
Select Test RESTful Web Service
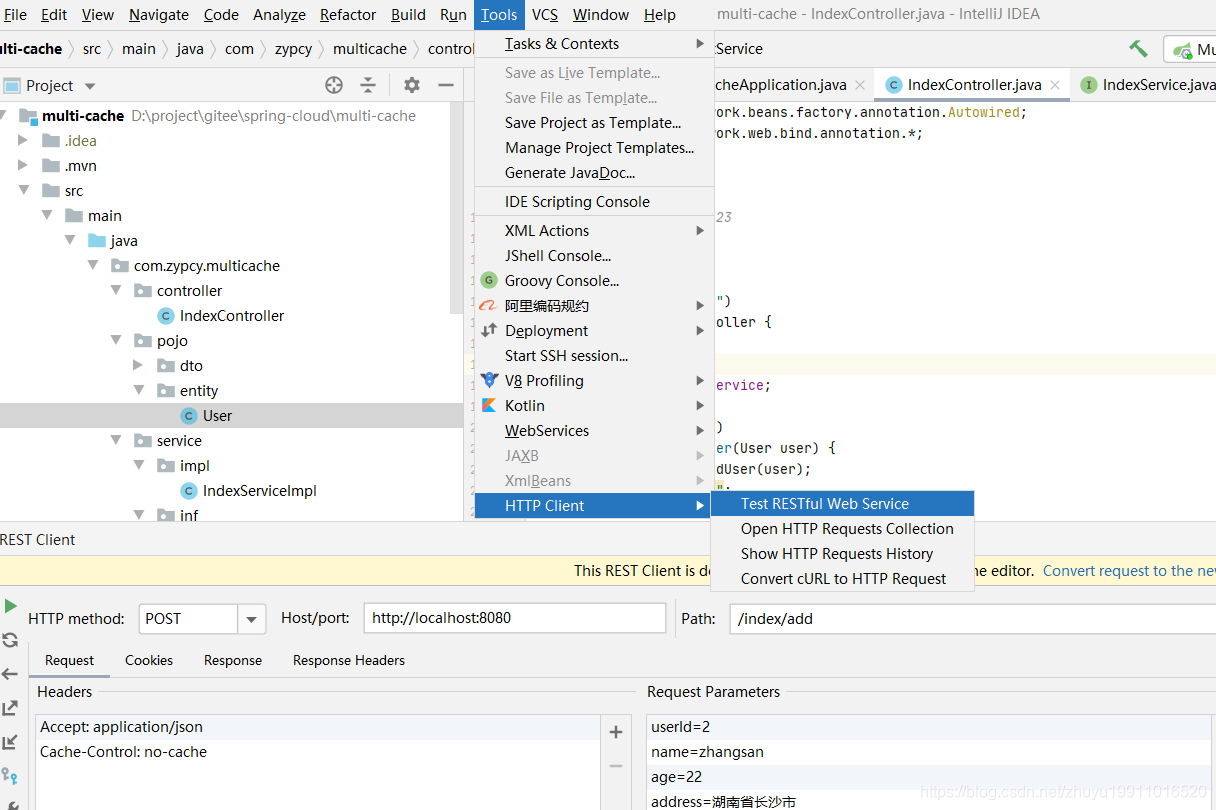842,504
